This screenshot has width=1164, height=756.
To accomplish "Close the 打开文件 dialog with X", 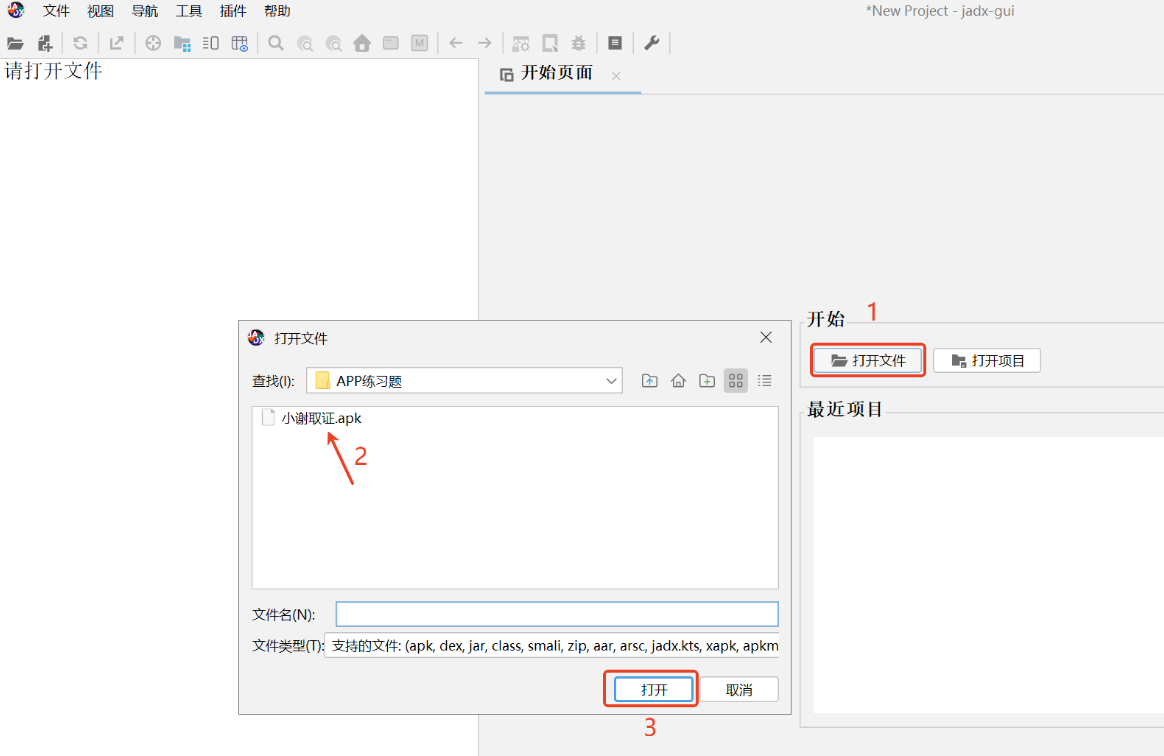I will click(766, 338).
